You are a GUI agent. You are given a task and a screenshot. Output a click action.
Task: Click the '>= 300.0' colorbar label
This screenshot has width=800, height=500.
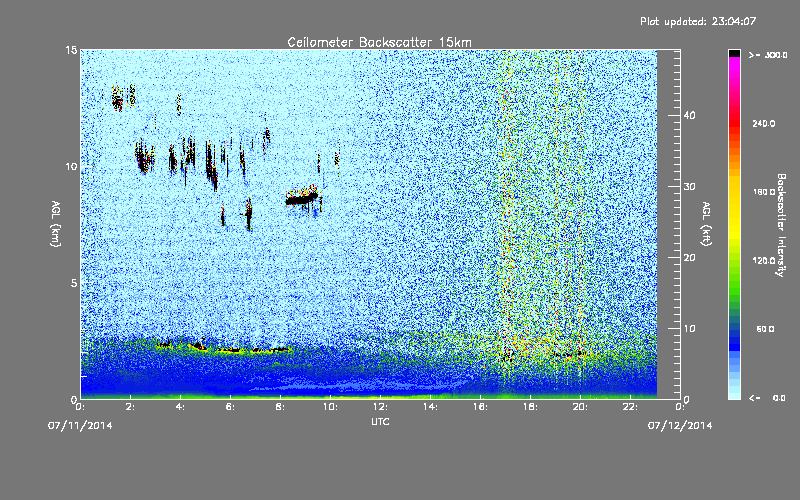coord(768,55)
